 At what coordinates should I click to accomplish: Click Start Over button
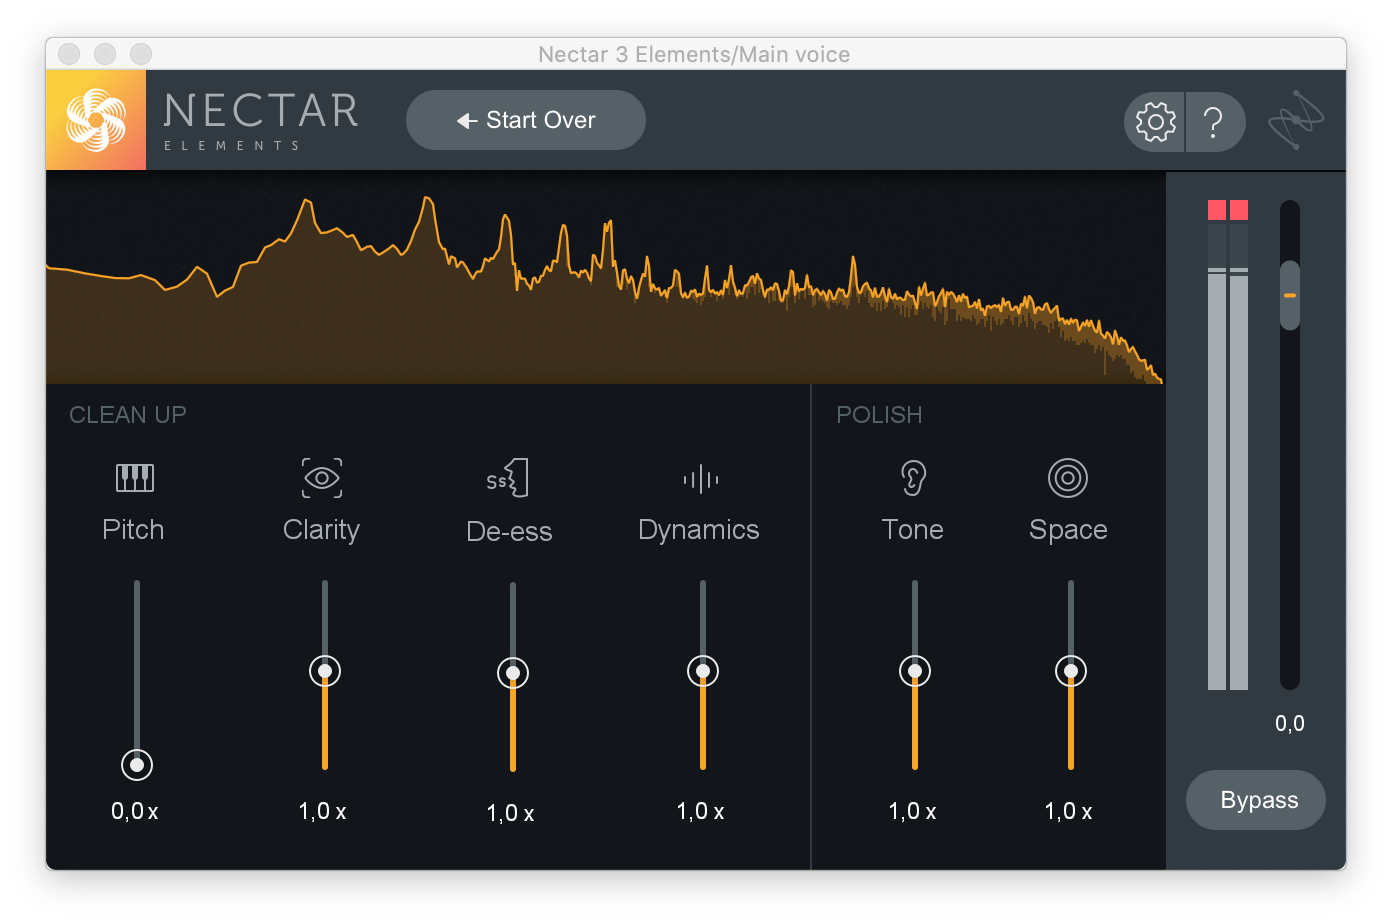point(526,120)
